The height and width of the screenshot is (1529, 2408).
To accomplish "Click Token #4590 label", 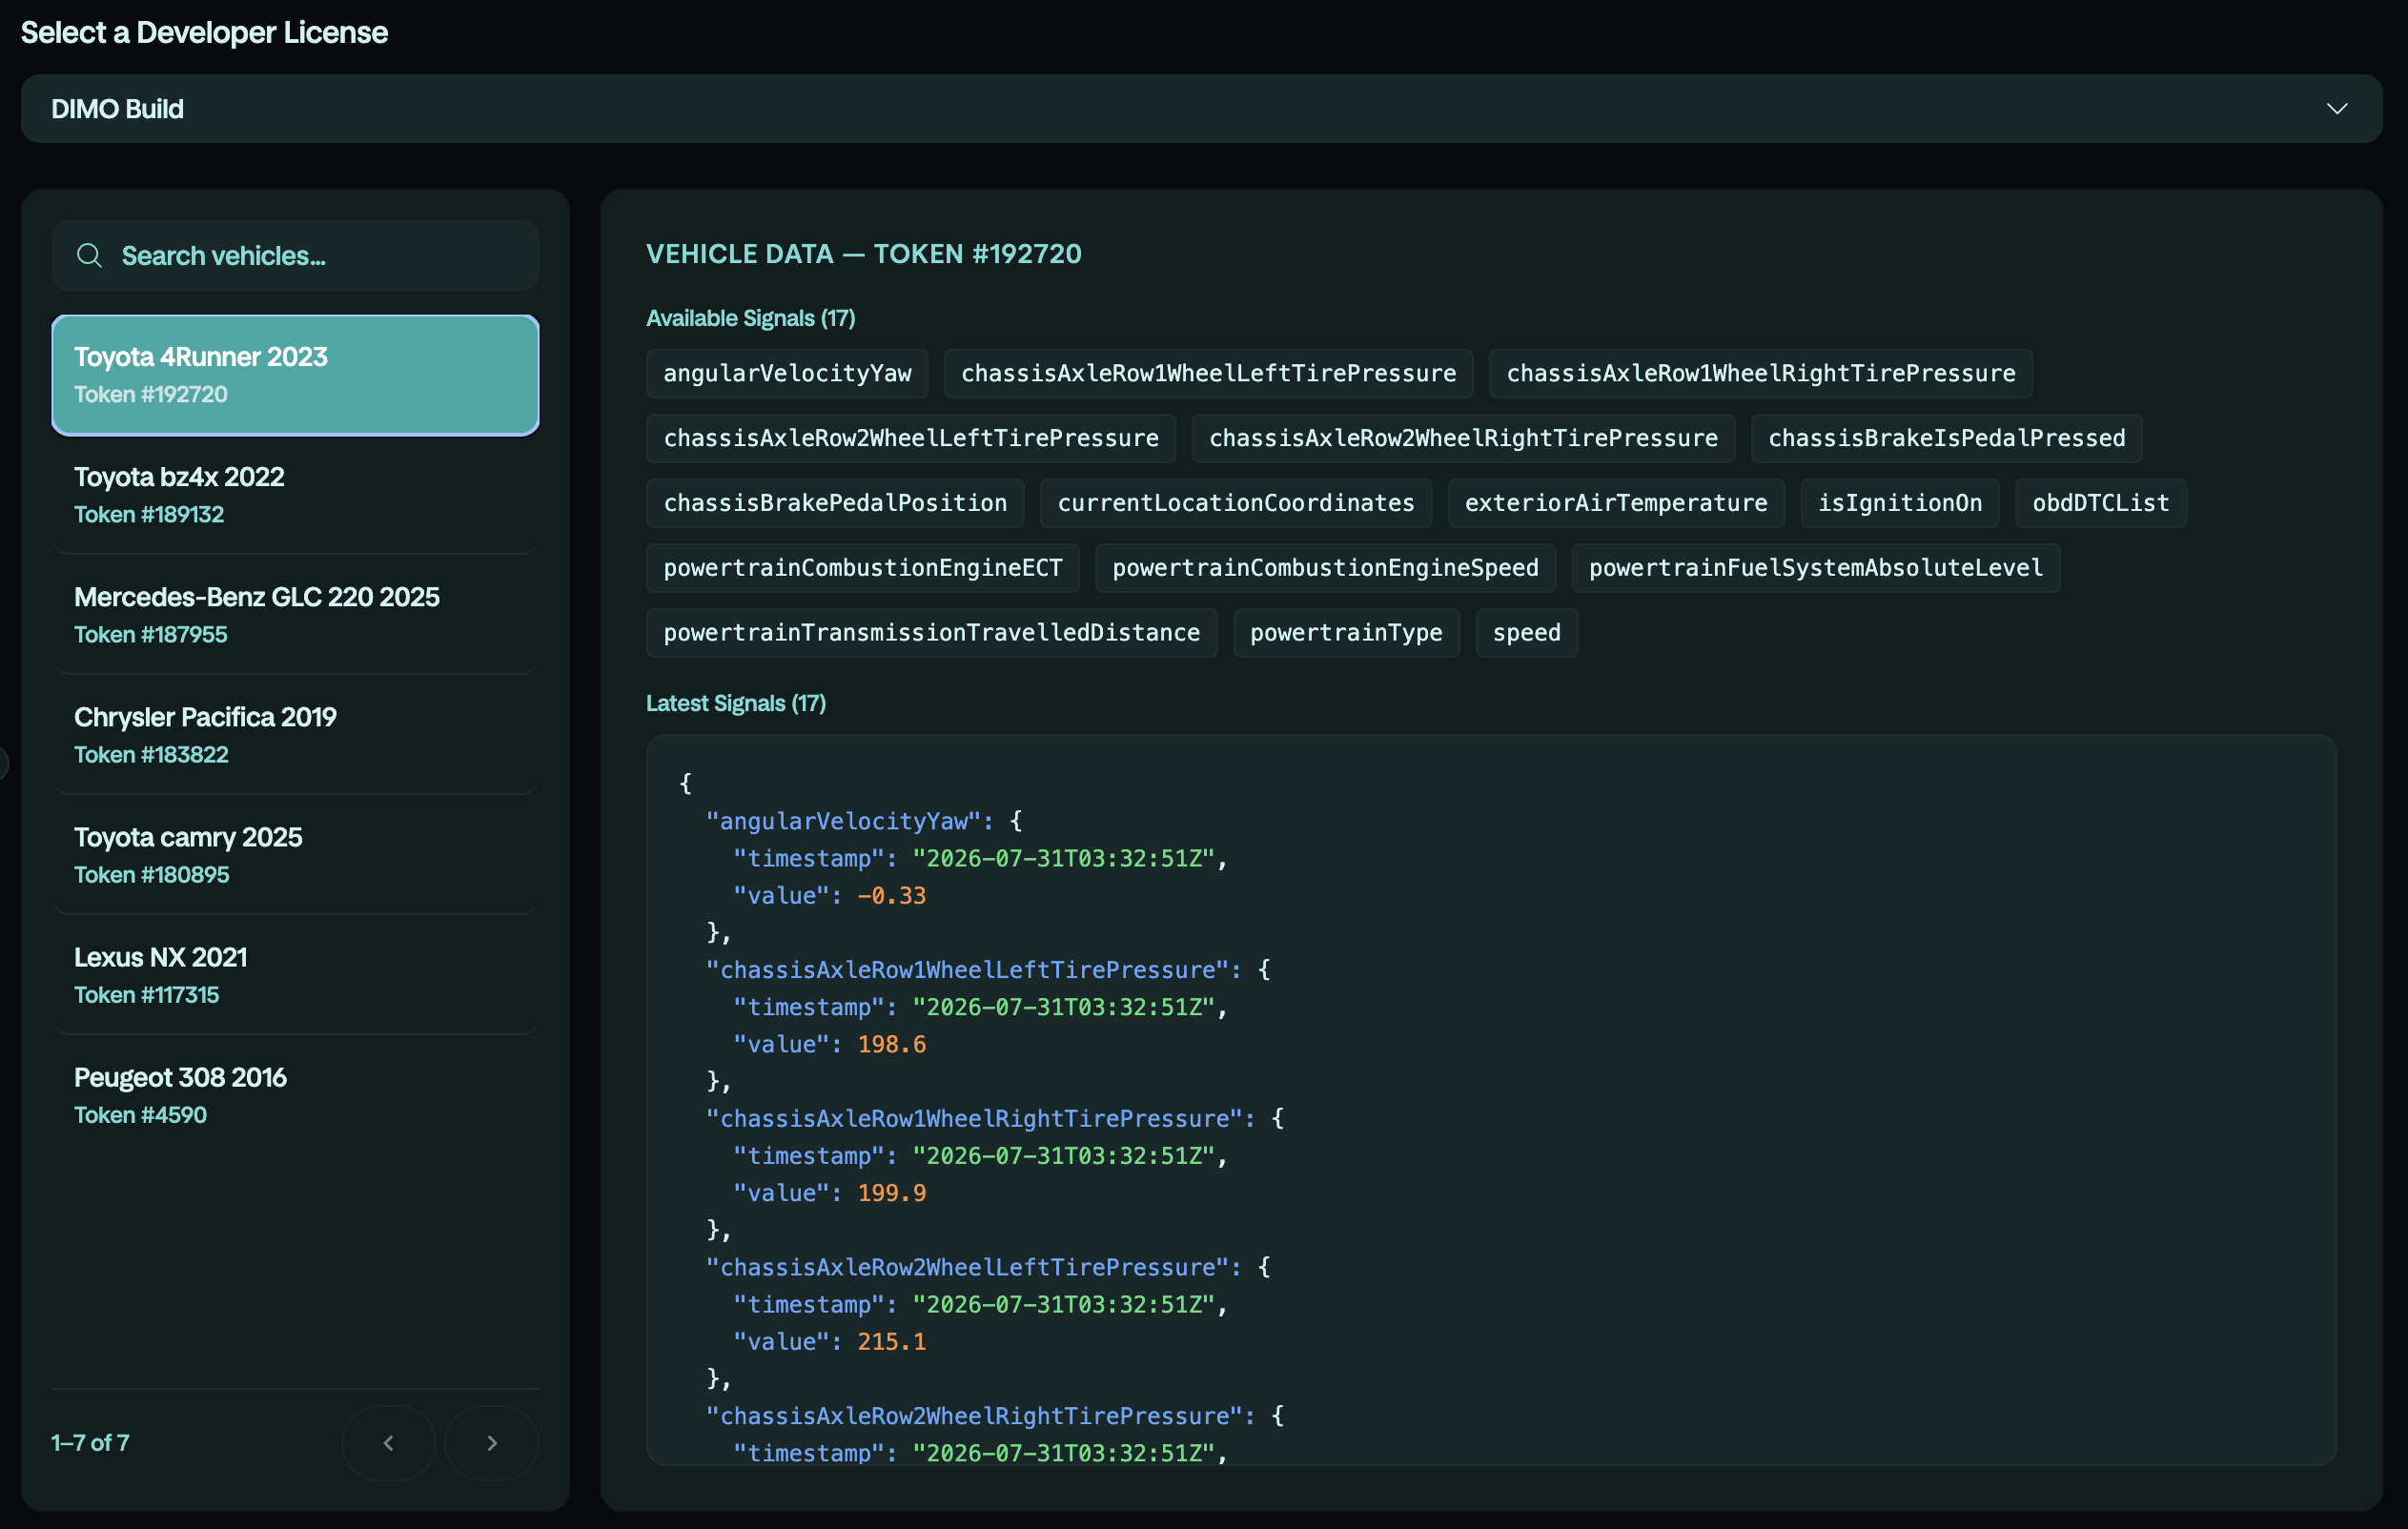I will coord(141,1115).
